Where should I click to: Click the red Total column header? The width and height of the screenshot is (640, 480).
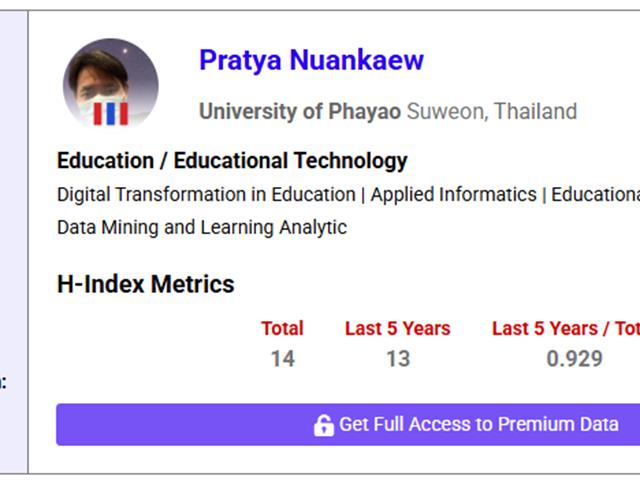282,329
